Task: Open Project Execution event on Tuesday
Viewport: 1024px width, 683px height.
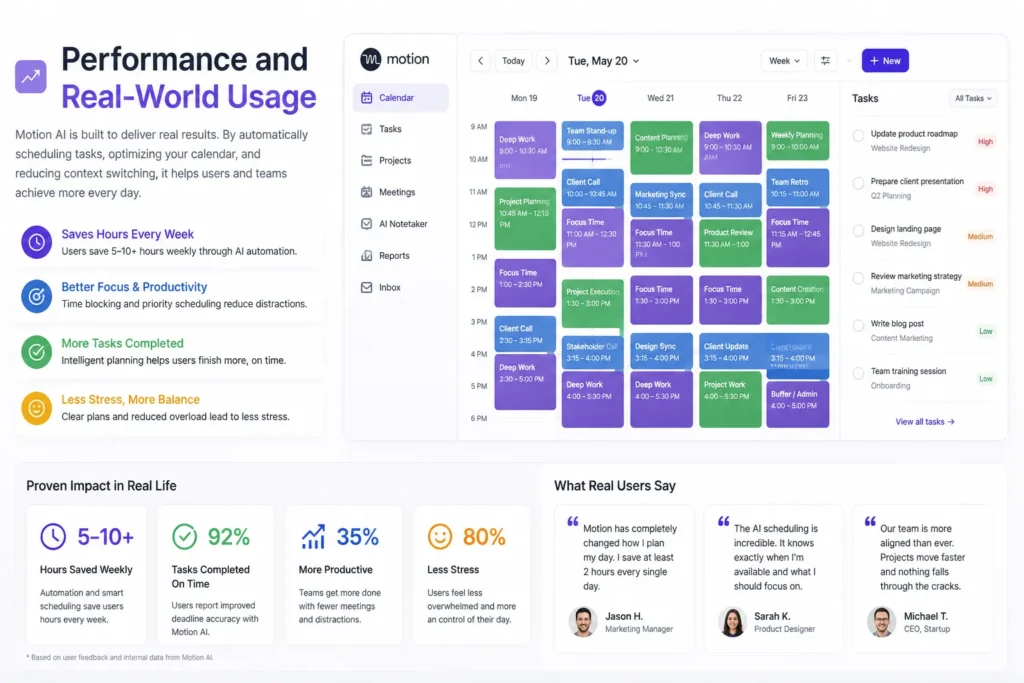Action: pyautogui.click(x=592, y=304)
